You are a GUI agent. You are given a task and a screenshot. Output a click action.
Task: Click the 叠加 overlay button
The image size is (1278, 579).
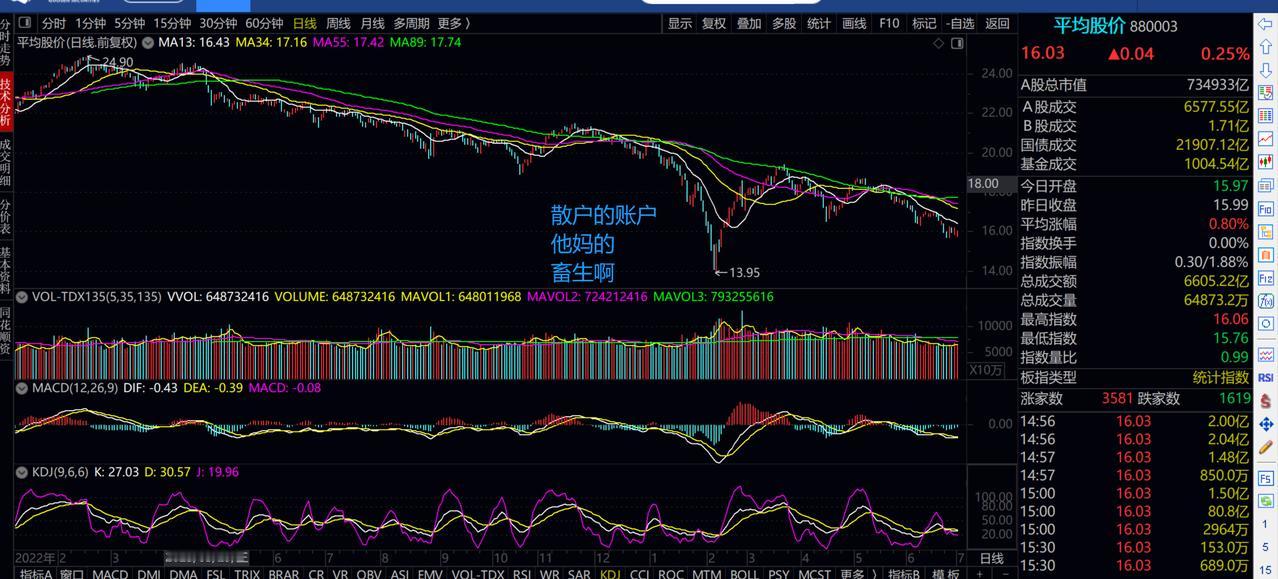(749, 23)
